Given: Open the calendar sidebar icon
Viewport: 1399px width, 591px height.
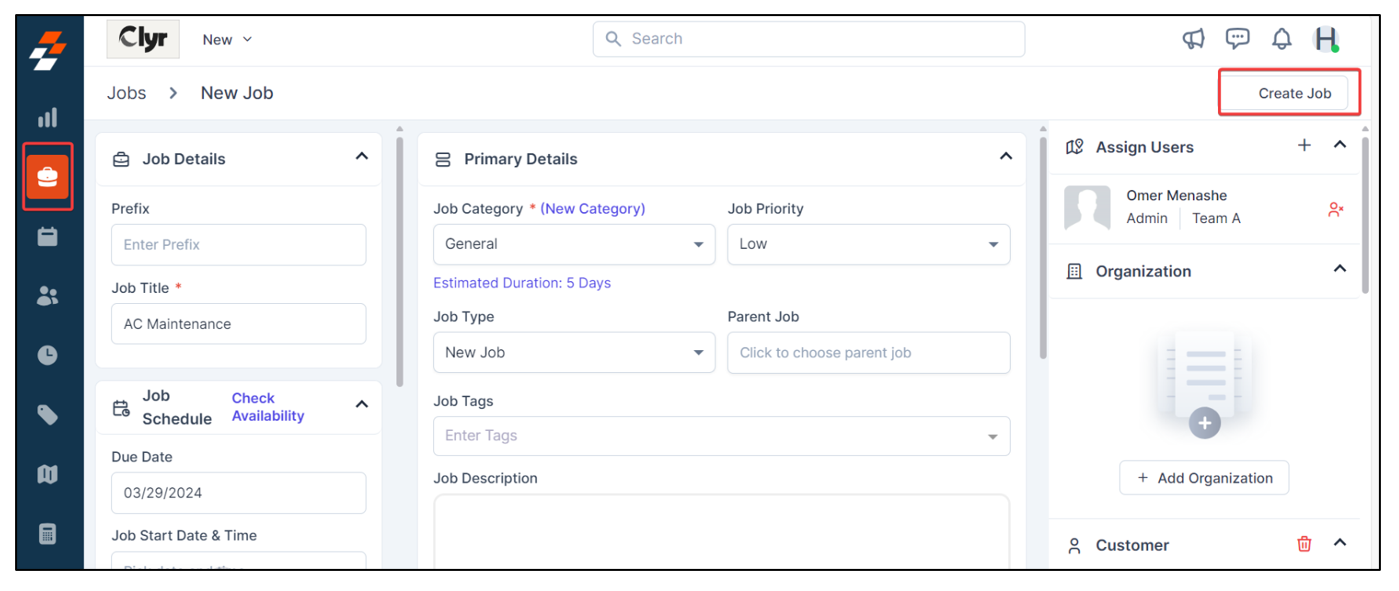Looking at the screenshot, I should click(47, 237).
